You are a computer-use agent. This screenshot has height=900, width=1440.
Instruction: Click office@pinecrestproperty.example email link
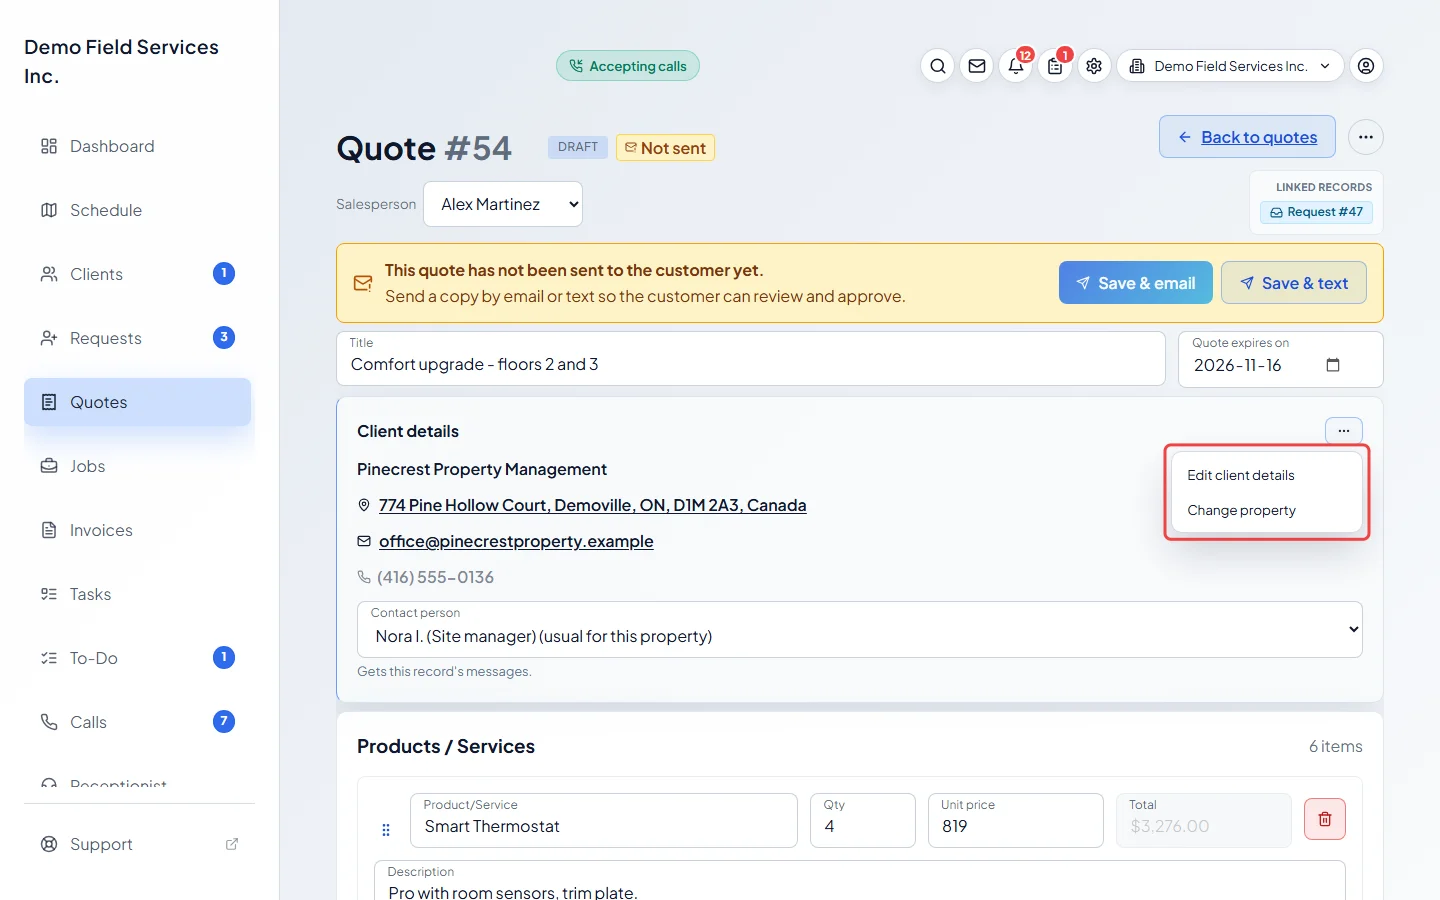(516, 541)
